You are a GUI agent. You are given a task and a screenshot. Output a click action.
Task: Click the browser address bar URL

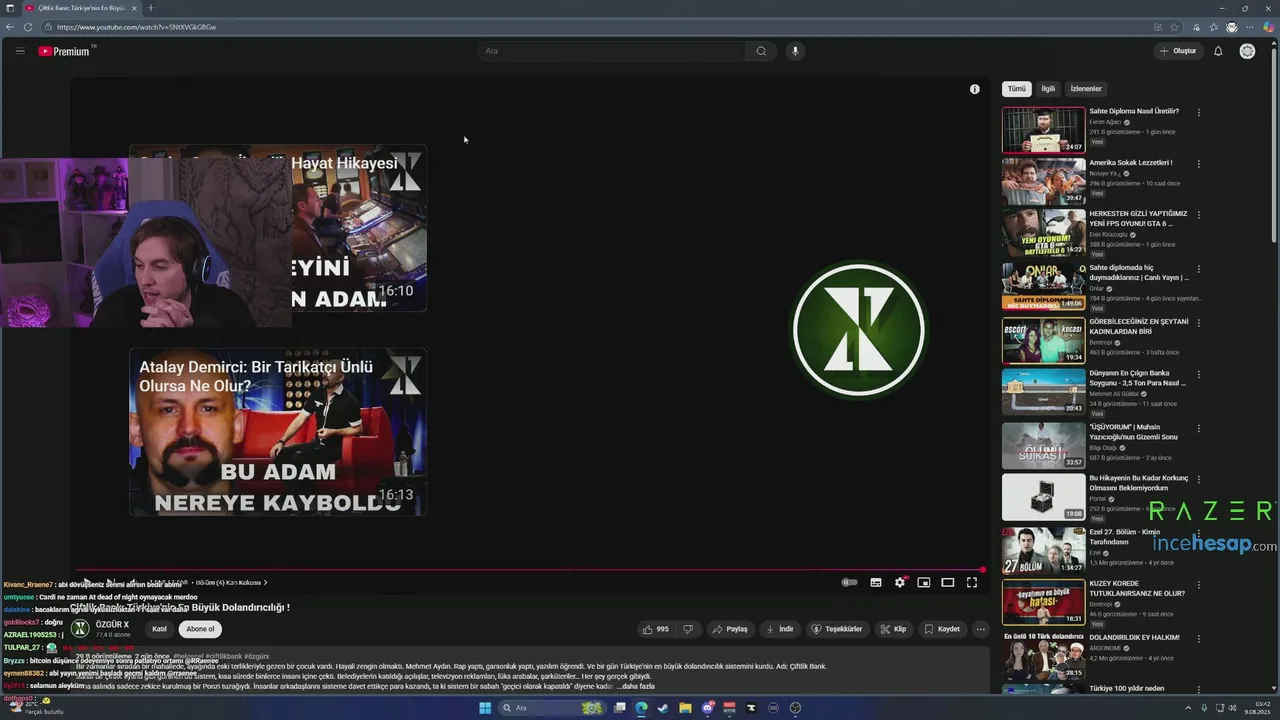coord(137,27)
